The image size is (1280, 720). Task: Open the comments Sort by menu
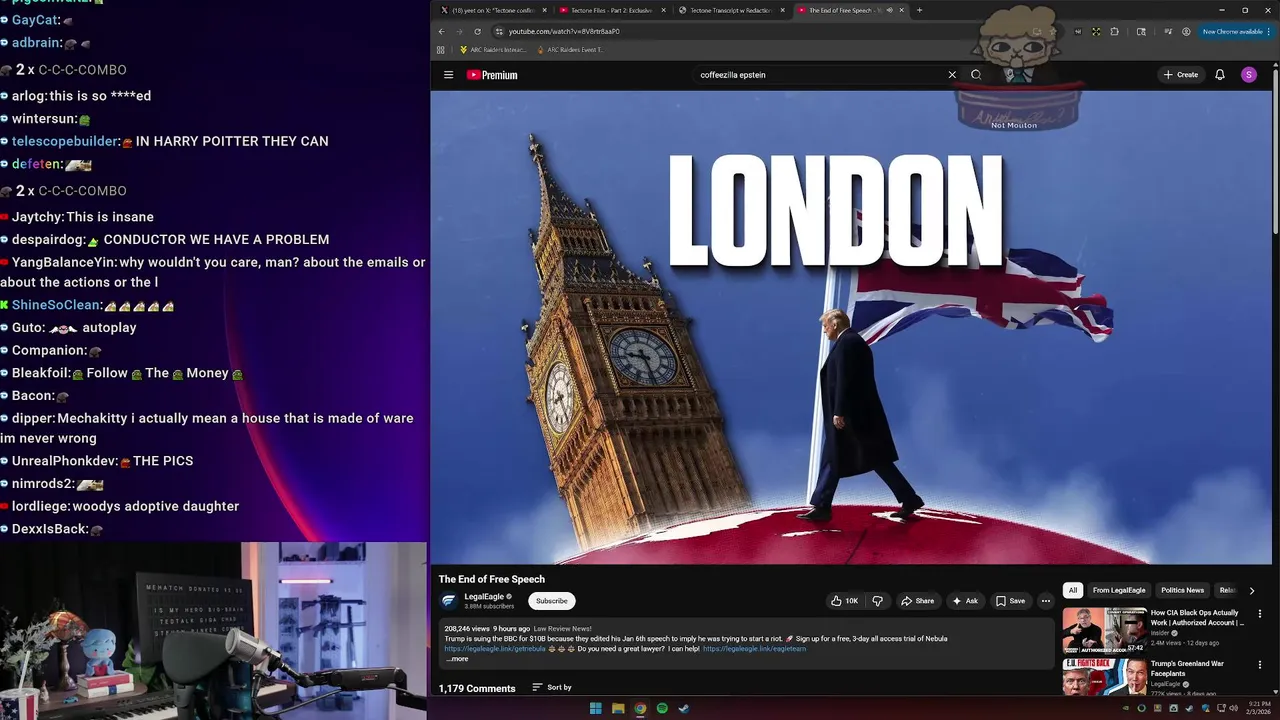[x=552, y=688]
